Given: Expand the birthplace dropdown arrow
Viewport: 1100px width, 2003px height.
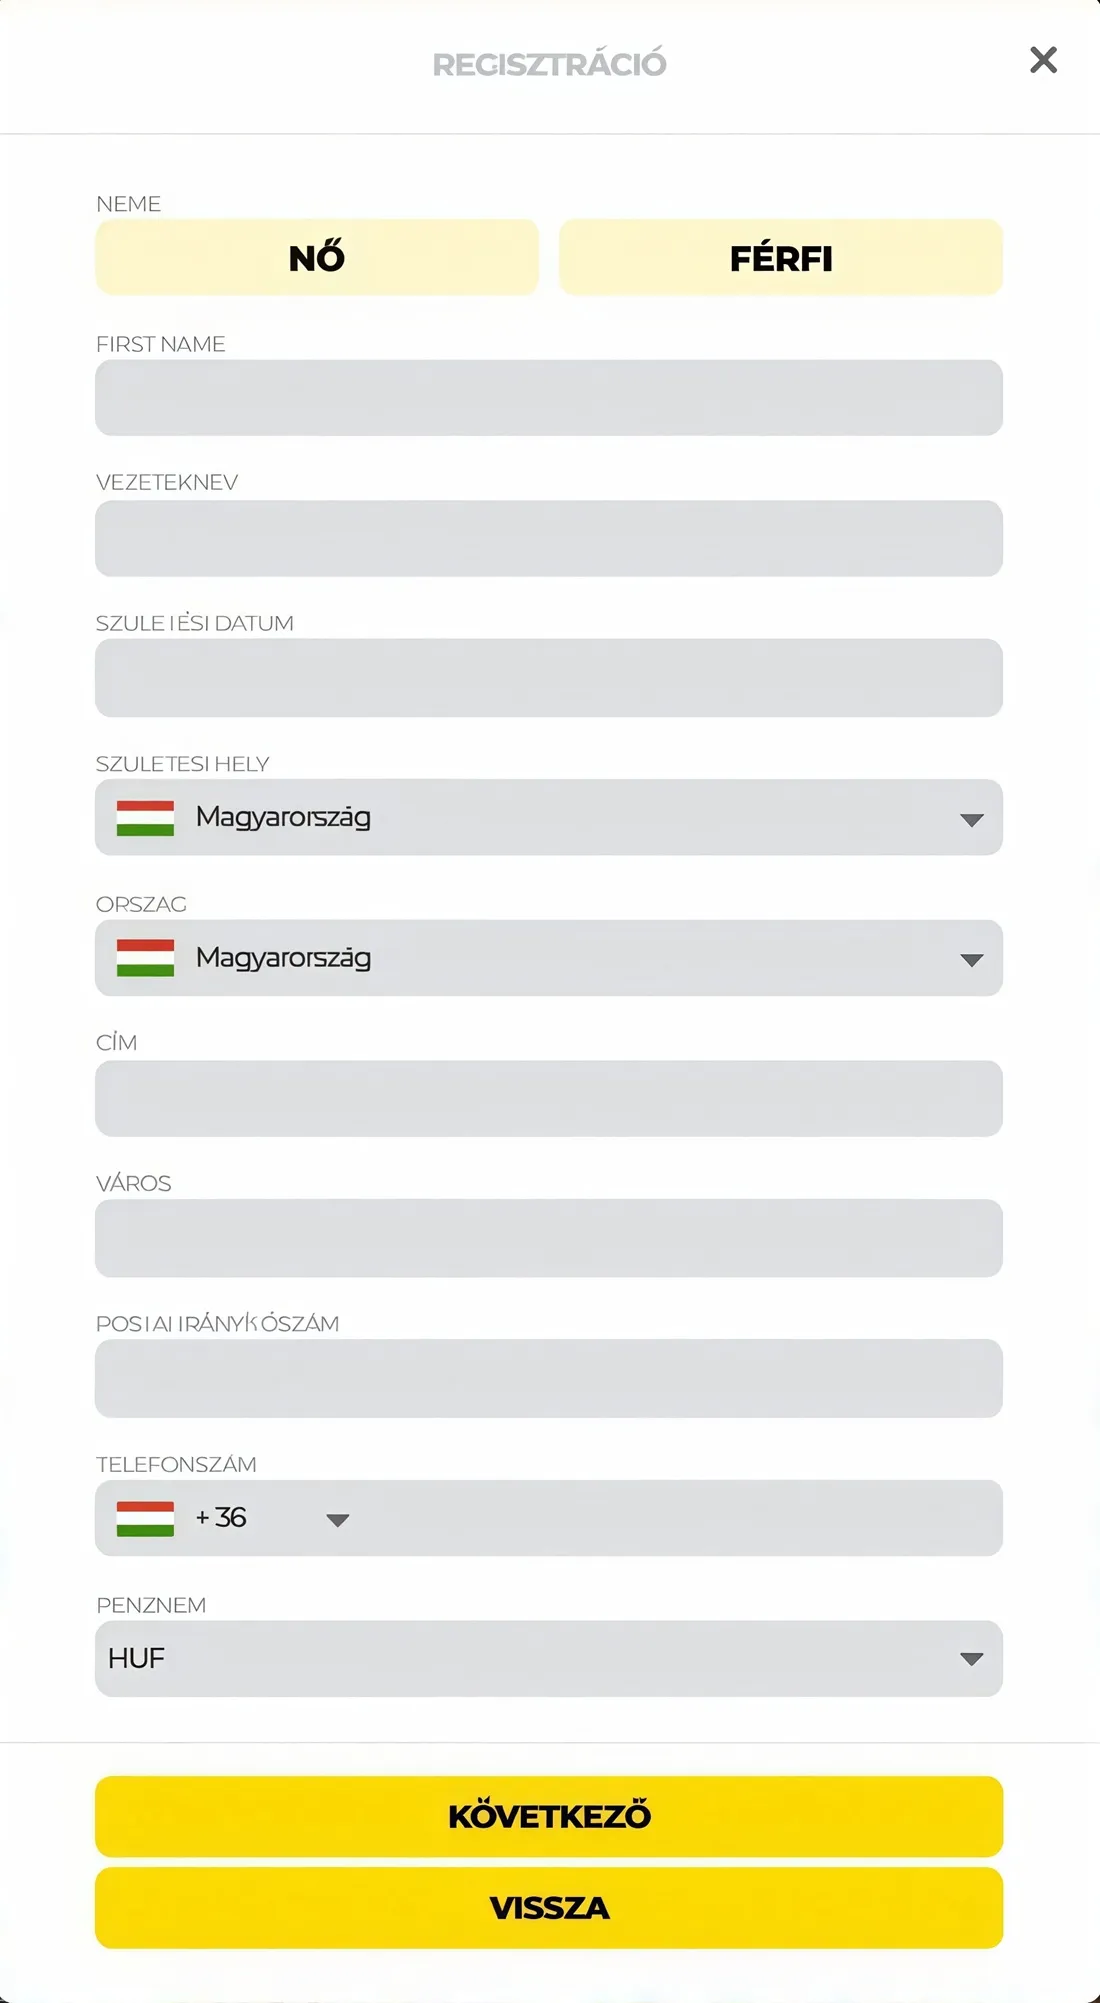Looking at the screenshot, I should coord(971,820).
